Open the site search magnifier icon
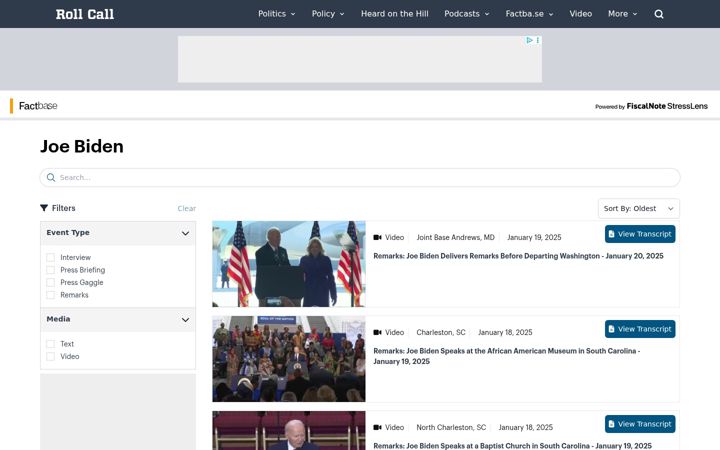The width and height of the screenshot is (720, 450). coord(658,14)
